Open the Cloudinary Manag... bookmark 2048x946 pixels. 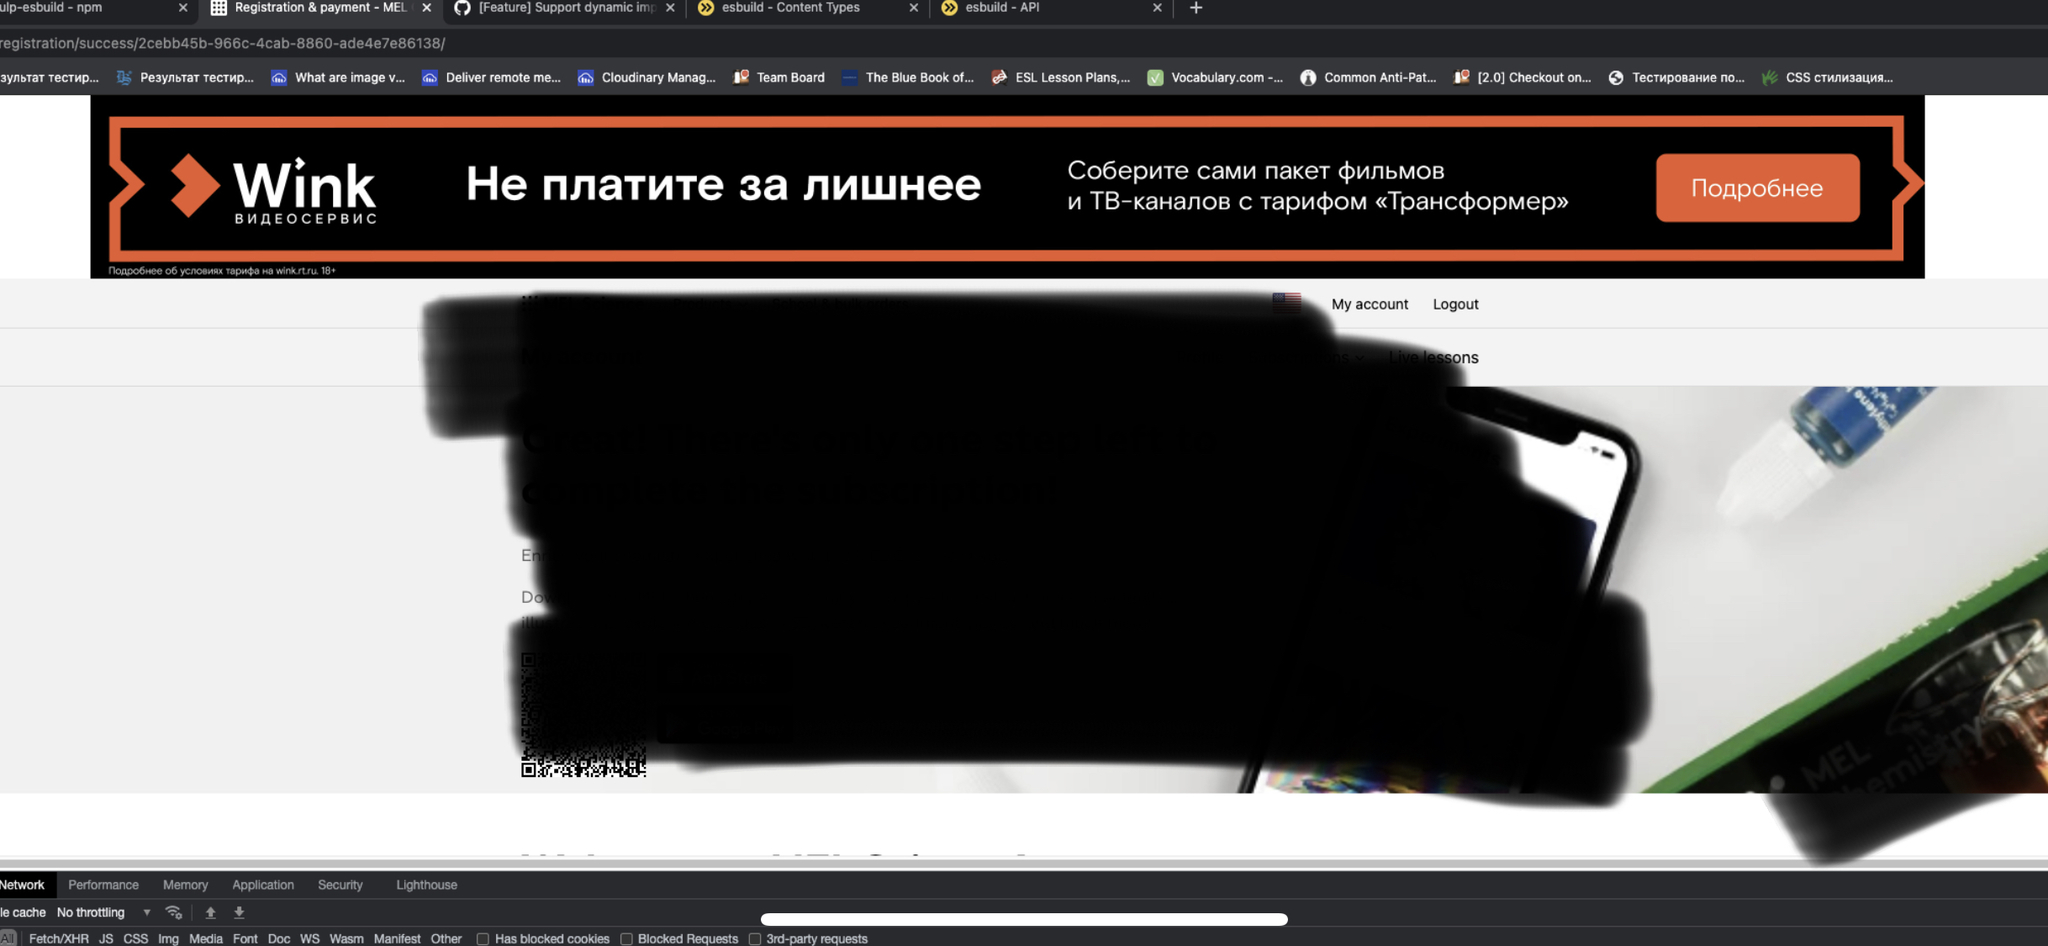[647, 77]
